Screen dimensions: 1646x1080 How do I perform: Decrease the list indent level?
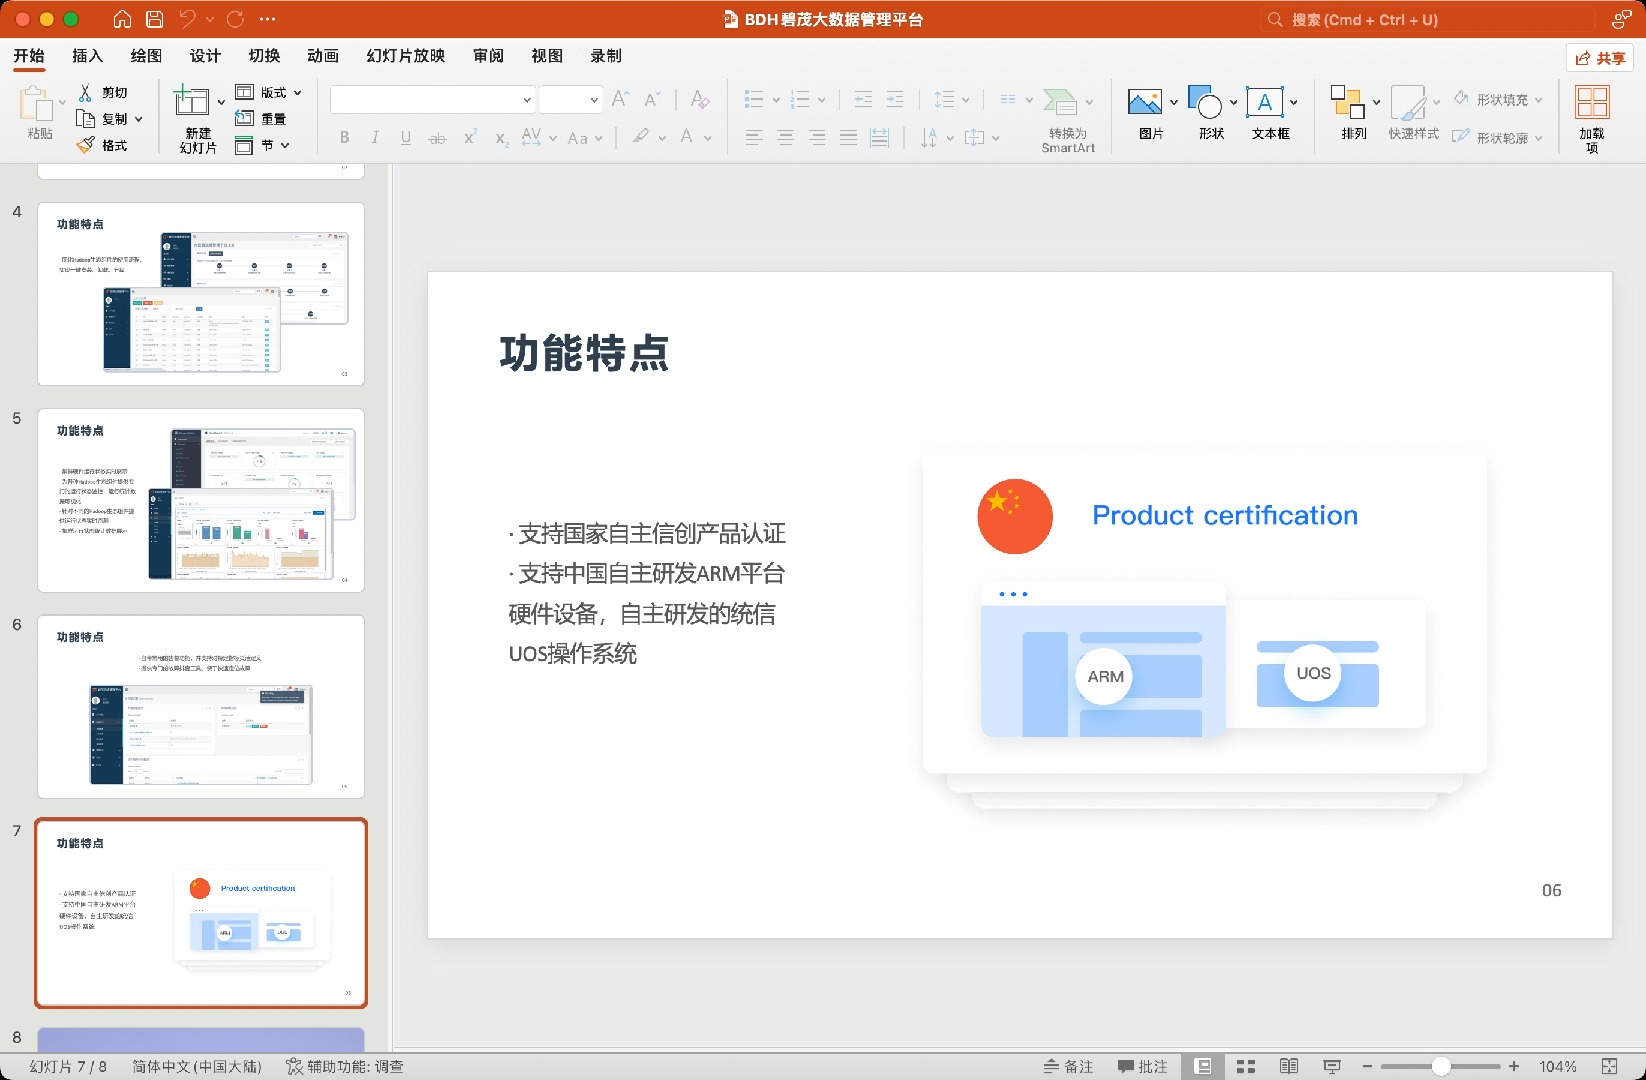pos(863,99)
